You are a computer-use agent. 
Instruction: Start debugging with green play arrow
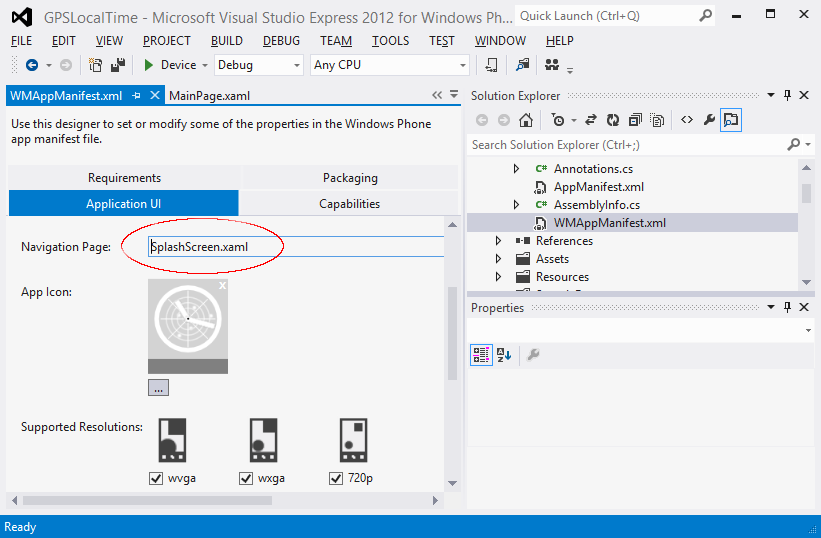pyautogui.click(x=149, y=65)
